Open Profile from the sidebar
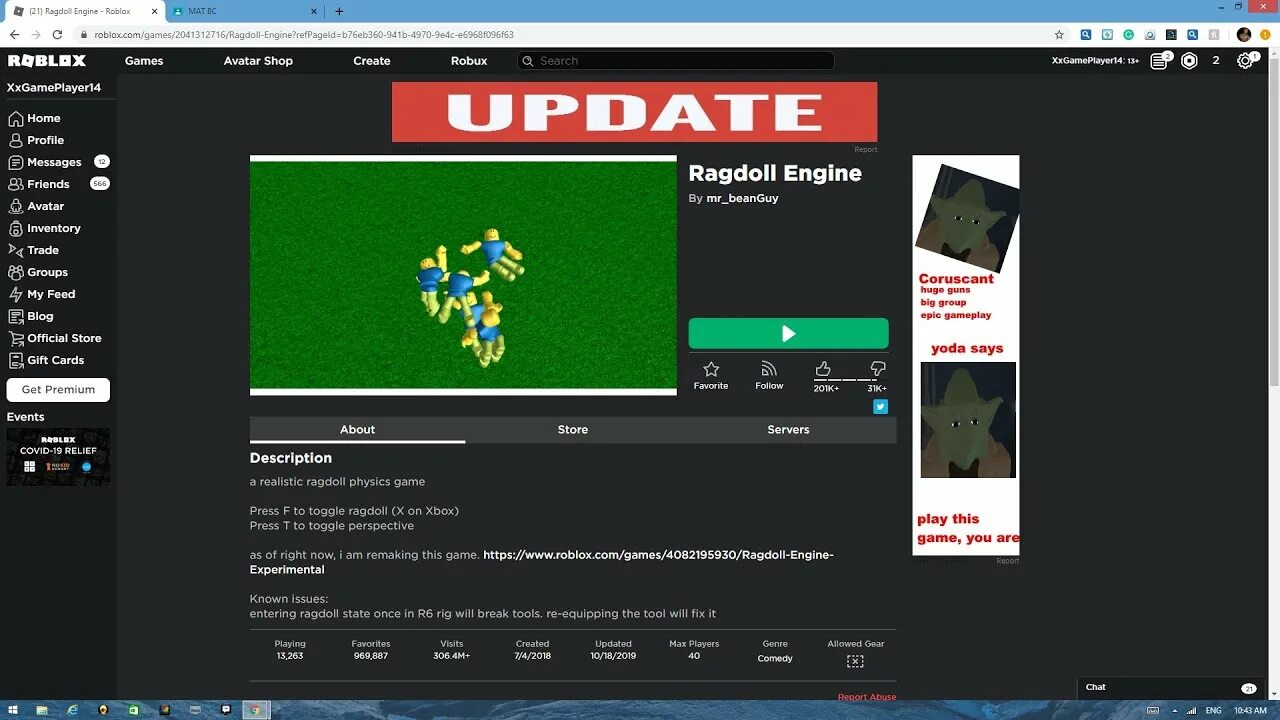 point(45,140)
